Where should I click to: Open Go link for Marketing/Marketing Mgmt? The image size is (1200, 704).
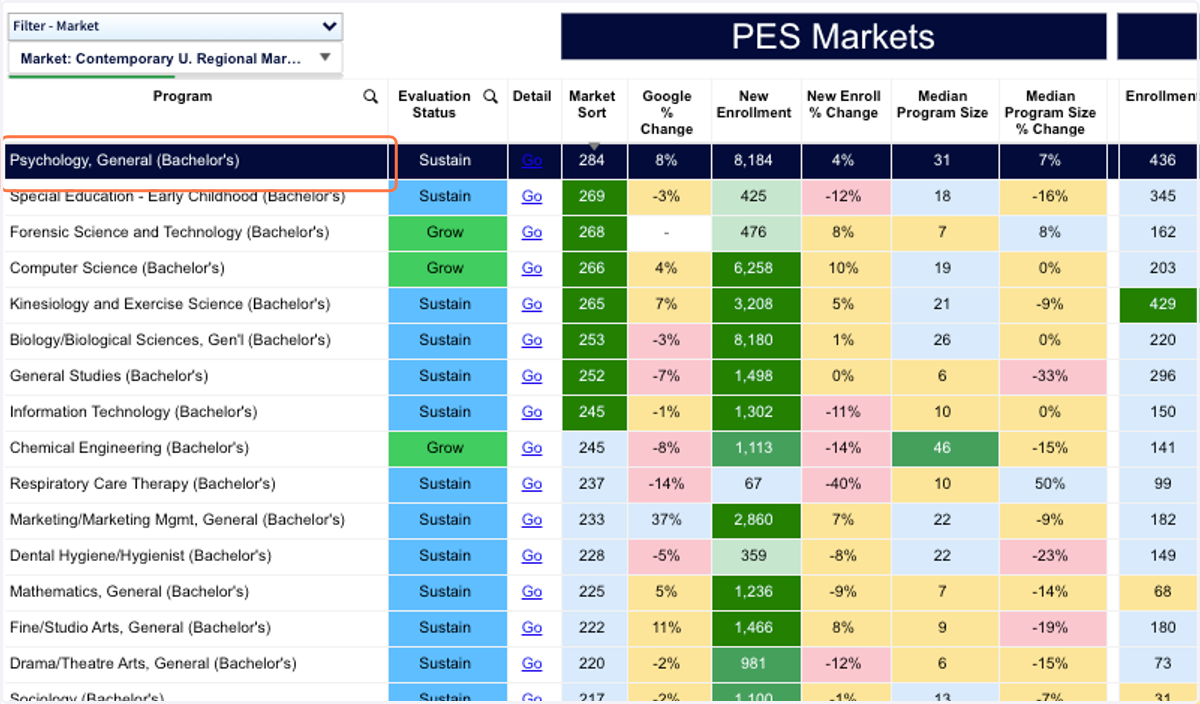click(532, 520)
